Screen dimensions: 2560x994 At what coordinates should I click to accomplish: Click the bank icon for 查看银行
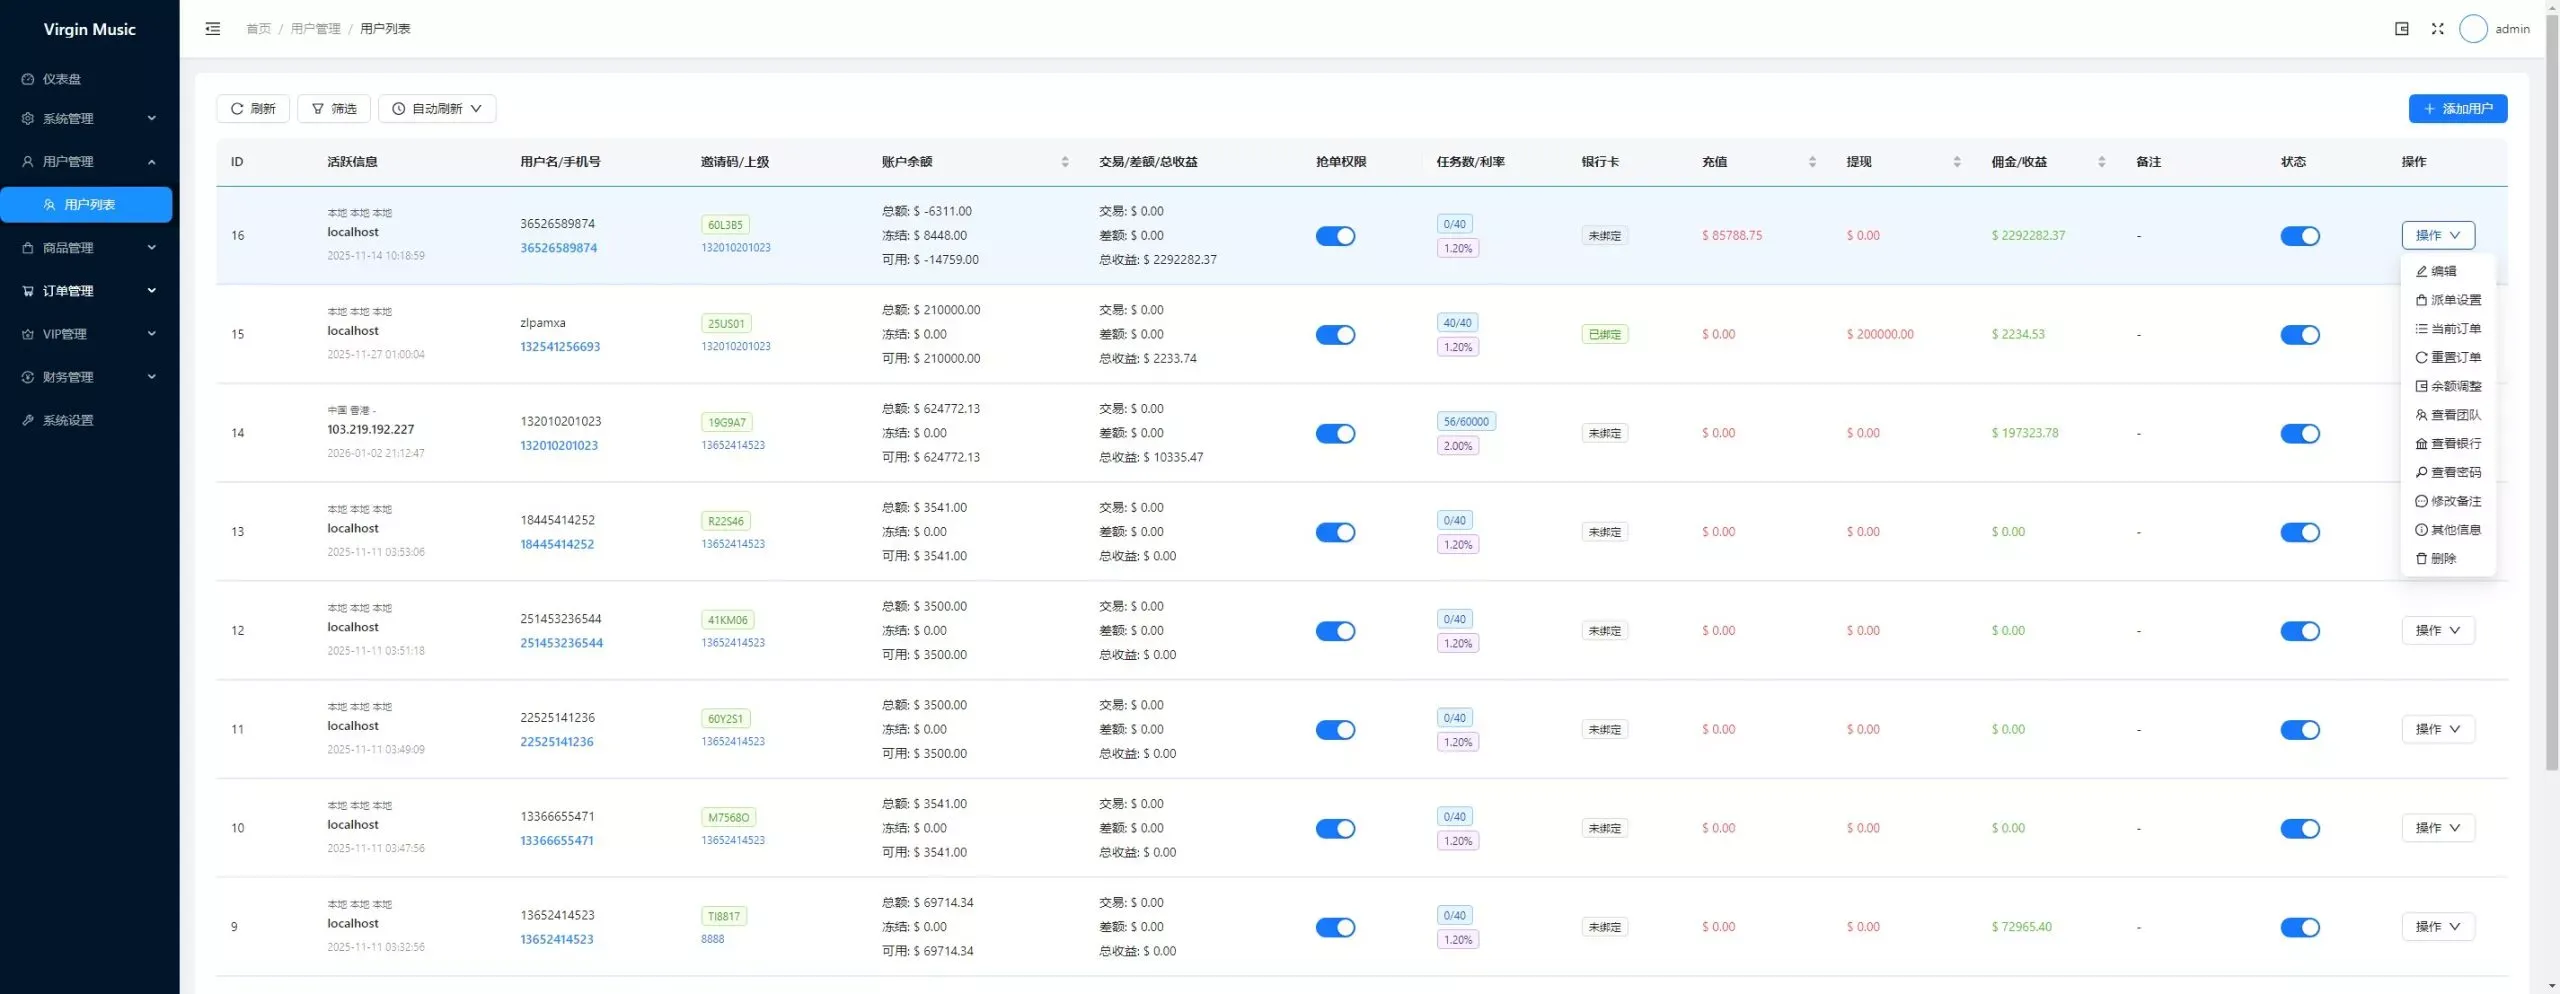tap(2421, 444)
